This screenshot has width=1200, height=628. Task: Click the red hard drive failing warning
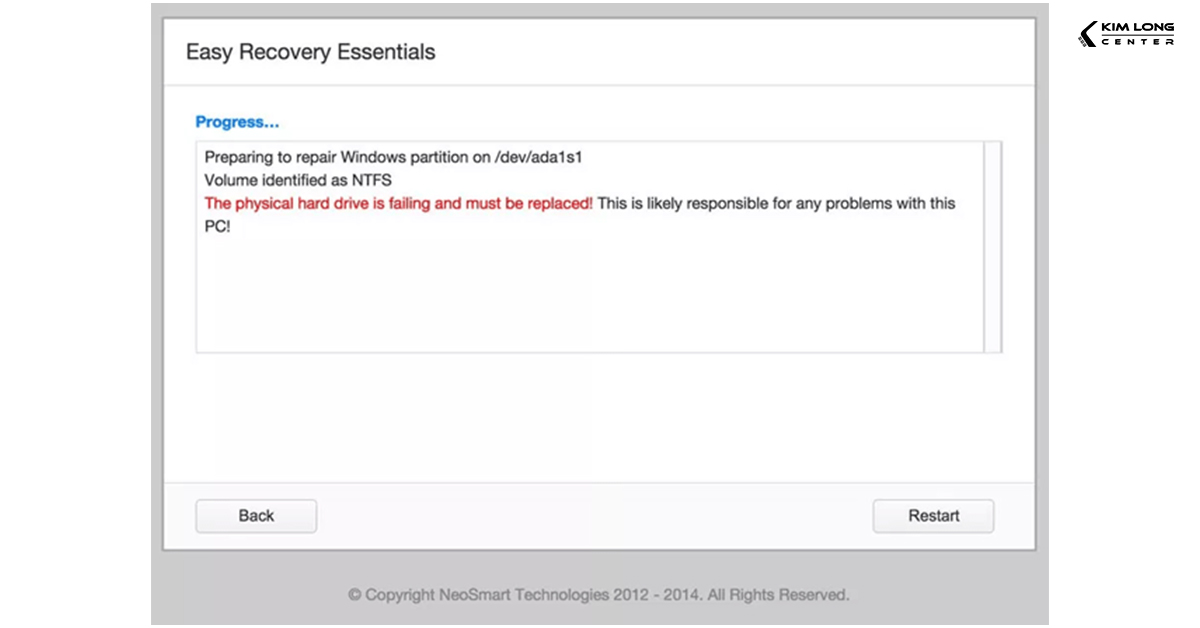pyautogui.click(x=398, y=203)
